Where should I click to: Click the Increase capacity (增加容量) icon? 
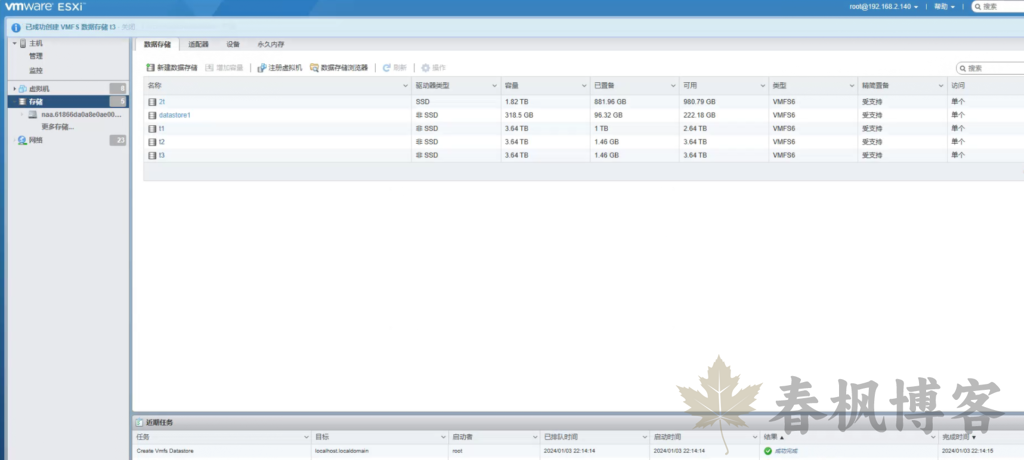click(x=210, y=68)
